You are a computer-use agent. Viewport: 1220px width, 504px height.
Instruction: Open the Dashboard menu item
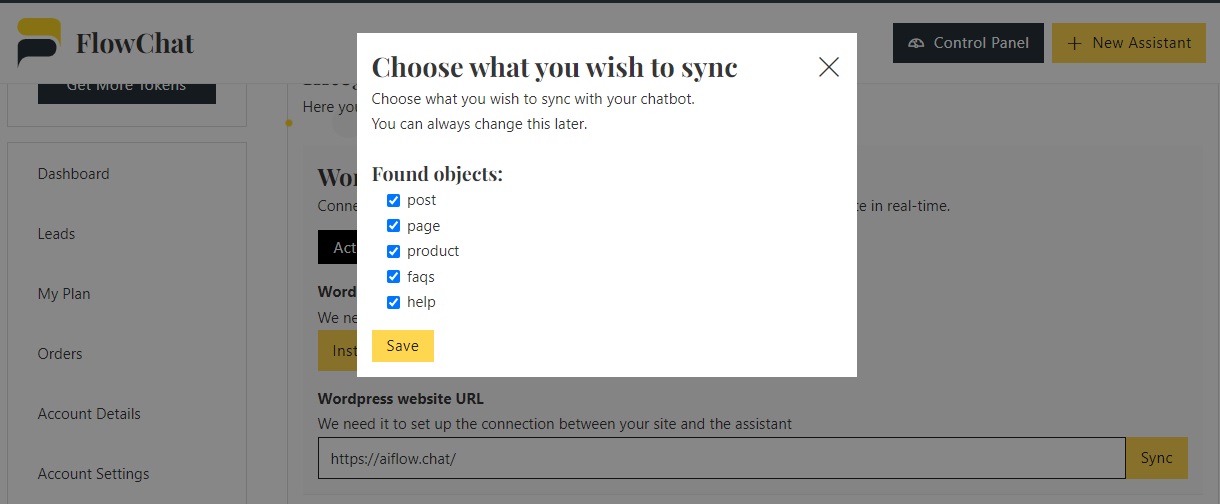click(x=74, y=174)
